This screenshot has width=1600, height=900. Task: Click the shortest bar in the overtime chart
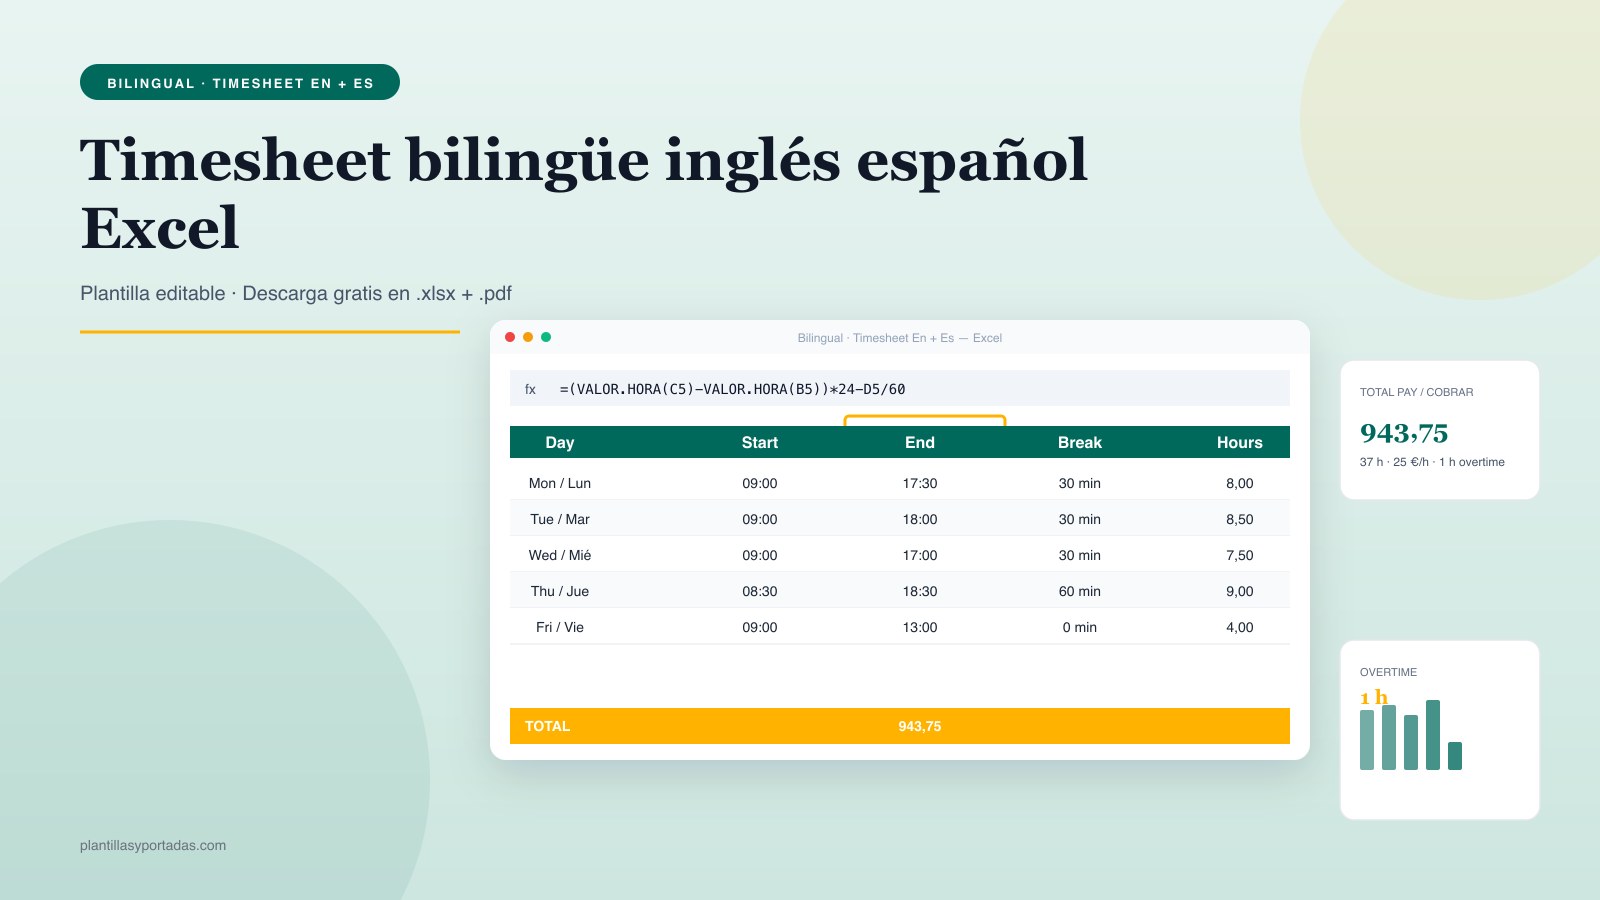tap(1455, 756)
